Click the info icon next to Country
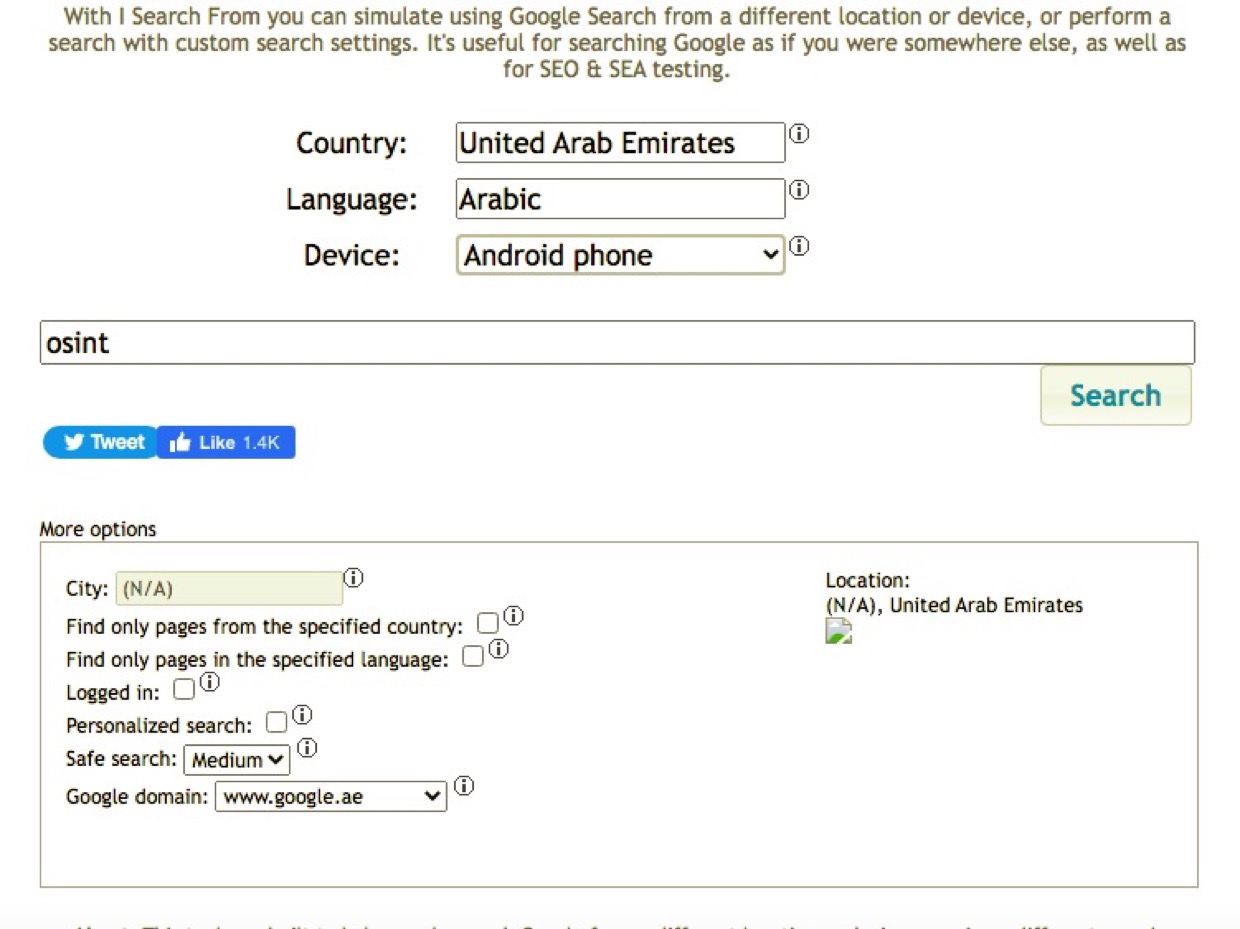 pyautogui.click(x=799, y=133)
